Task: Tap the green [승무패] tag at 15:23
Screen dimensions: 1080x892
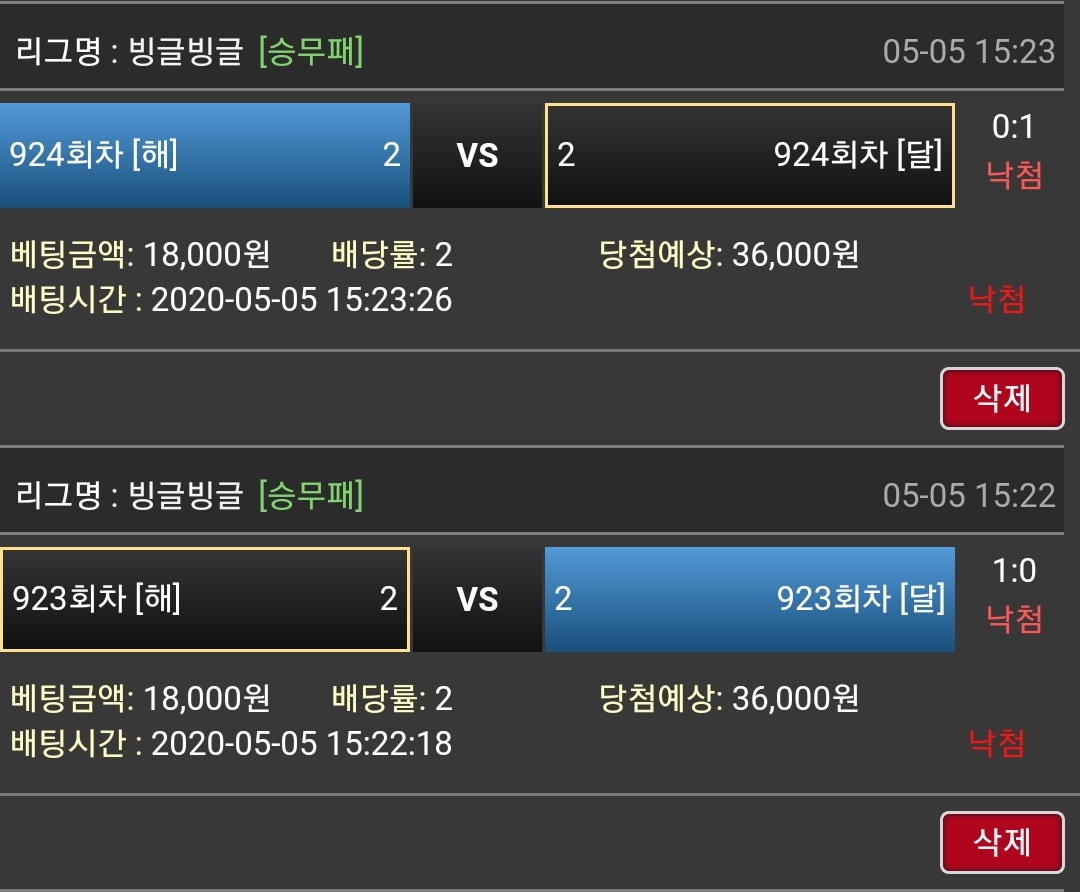Action: click(310, 52)
